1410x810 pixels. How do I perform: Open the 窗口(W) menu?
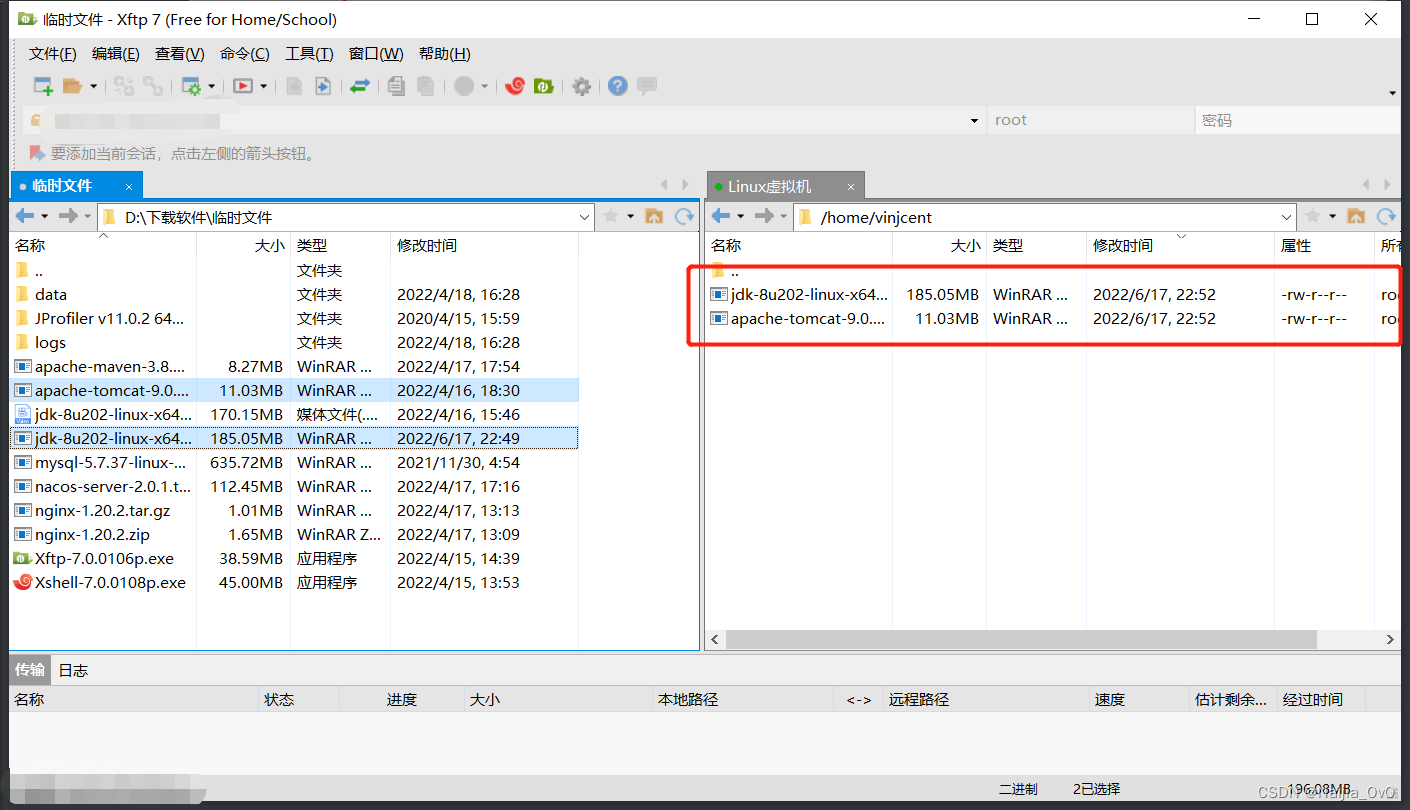coord(376,54)
